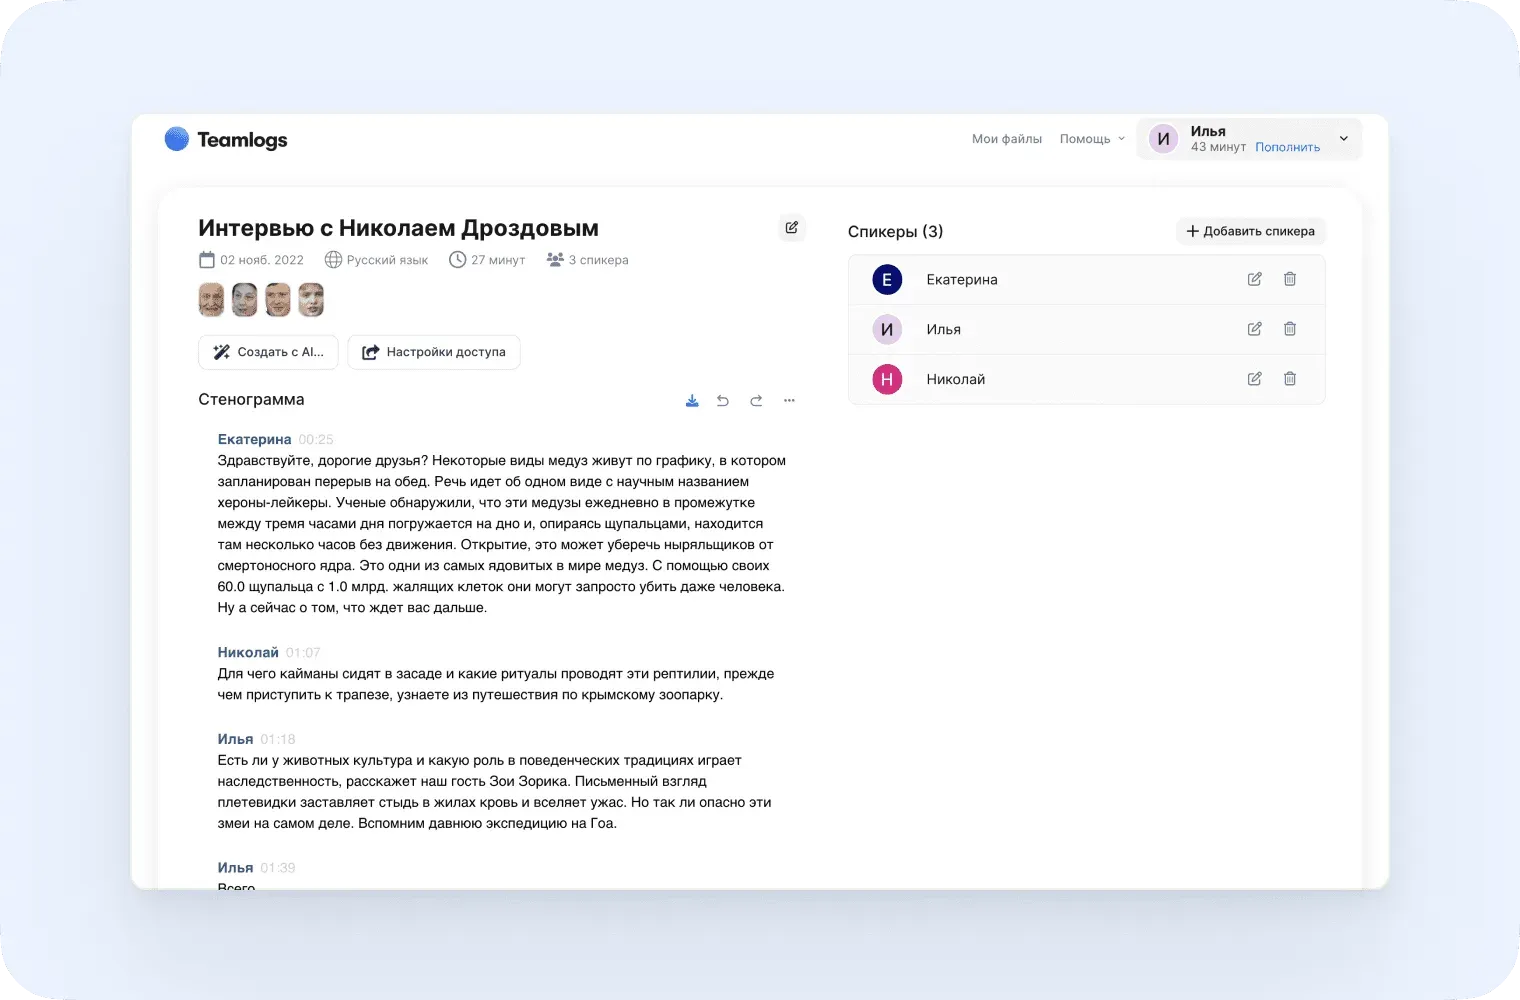
Task: Click the user avatar in header
Action: (x=1163, y=139)
